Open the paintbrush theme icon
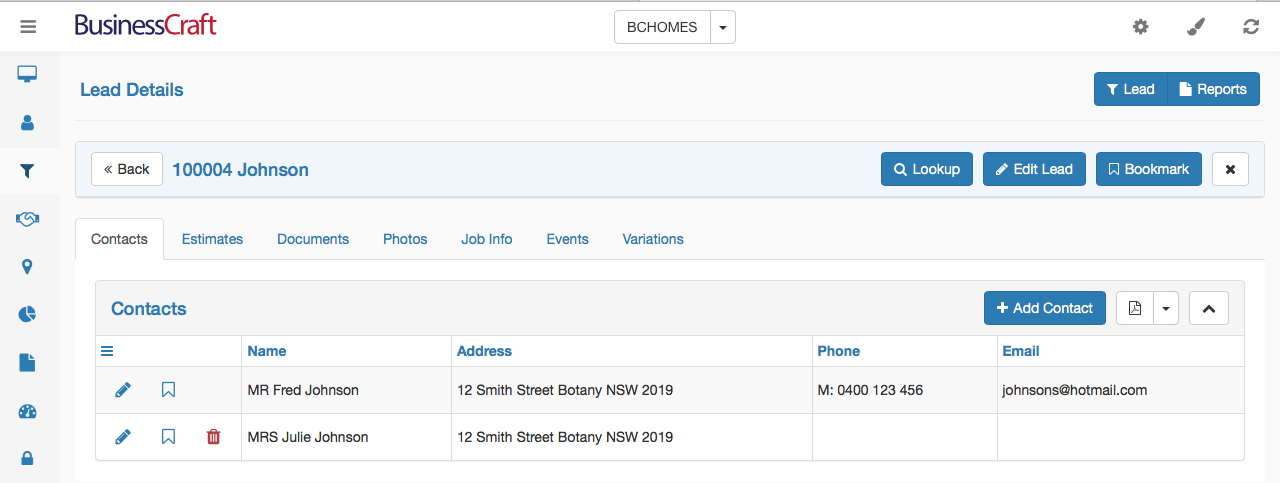Screen dimensions: 1280x483 point(1196,27)
